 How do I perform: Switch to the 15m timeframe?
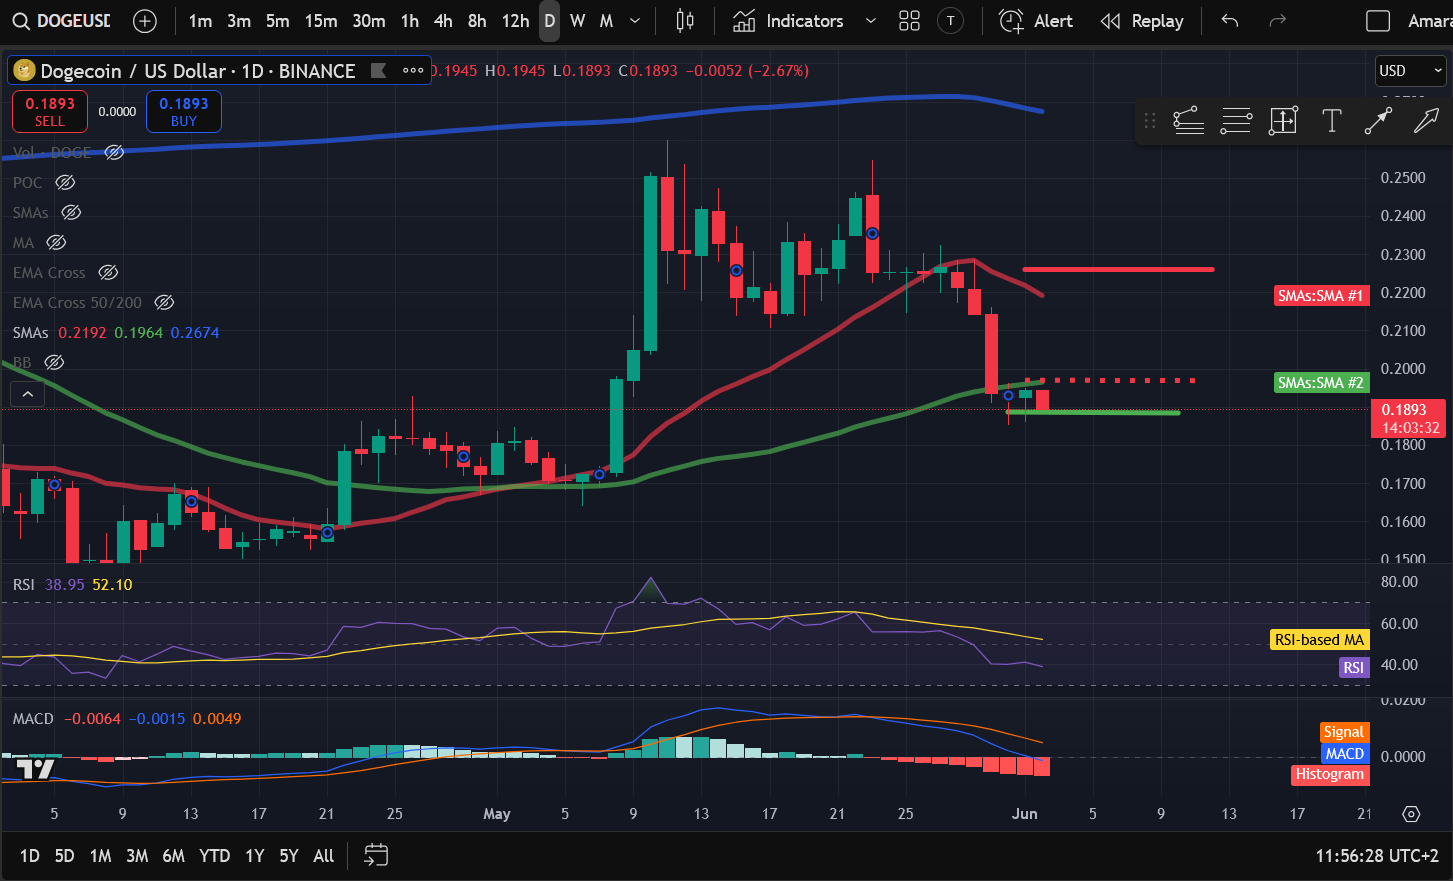coord(321,21)
